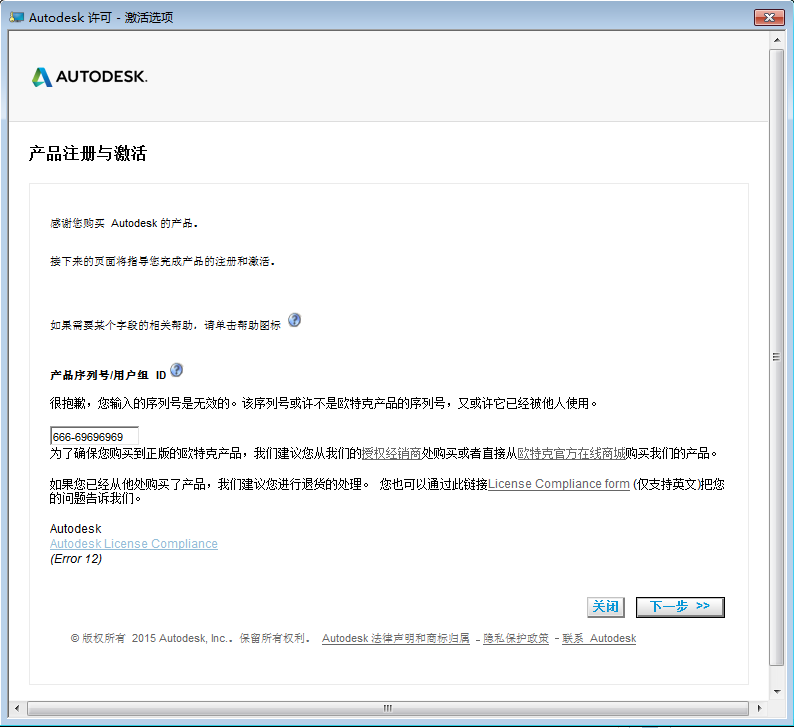Click the serial number input field
The image size is (794, 728).
click(x=94, y=436)
